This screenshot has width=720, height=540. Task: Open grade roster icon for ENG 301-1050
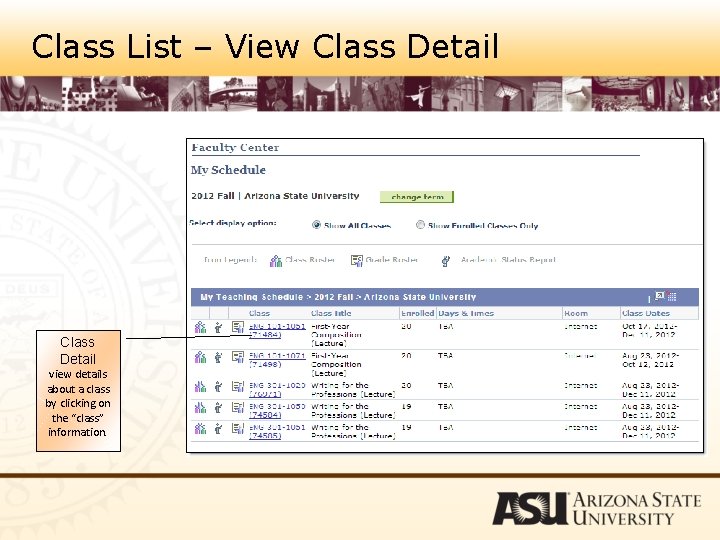(x=237, y=407)
